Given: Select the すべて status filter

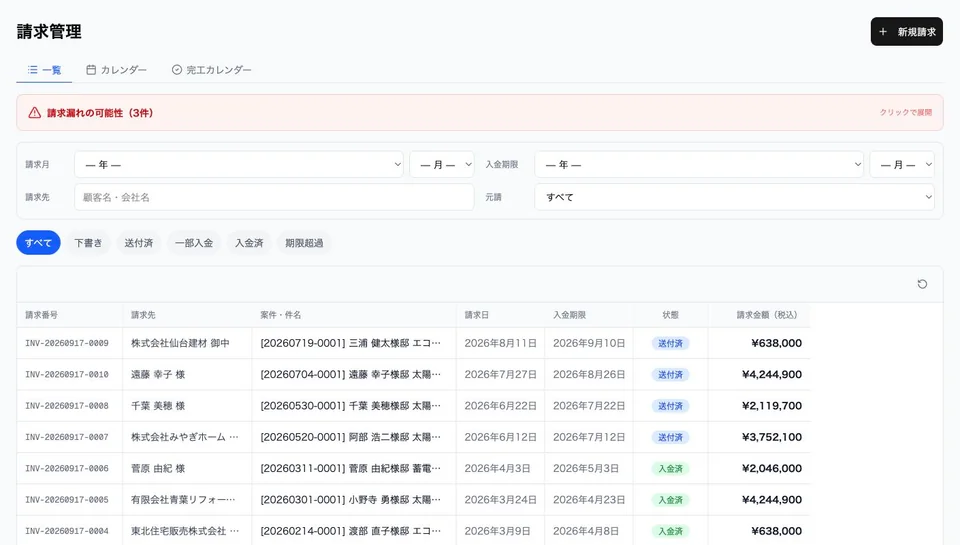Looking at the screenshot, I should pyautogui.click(x=38, y=242).
